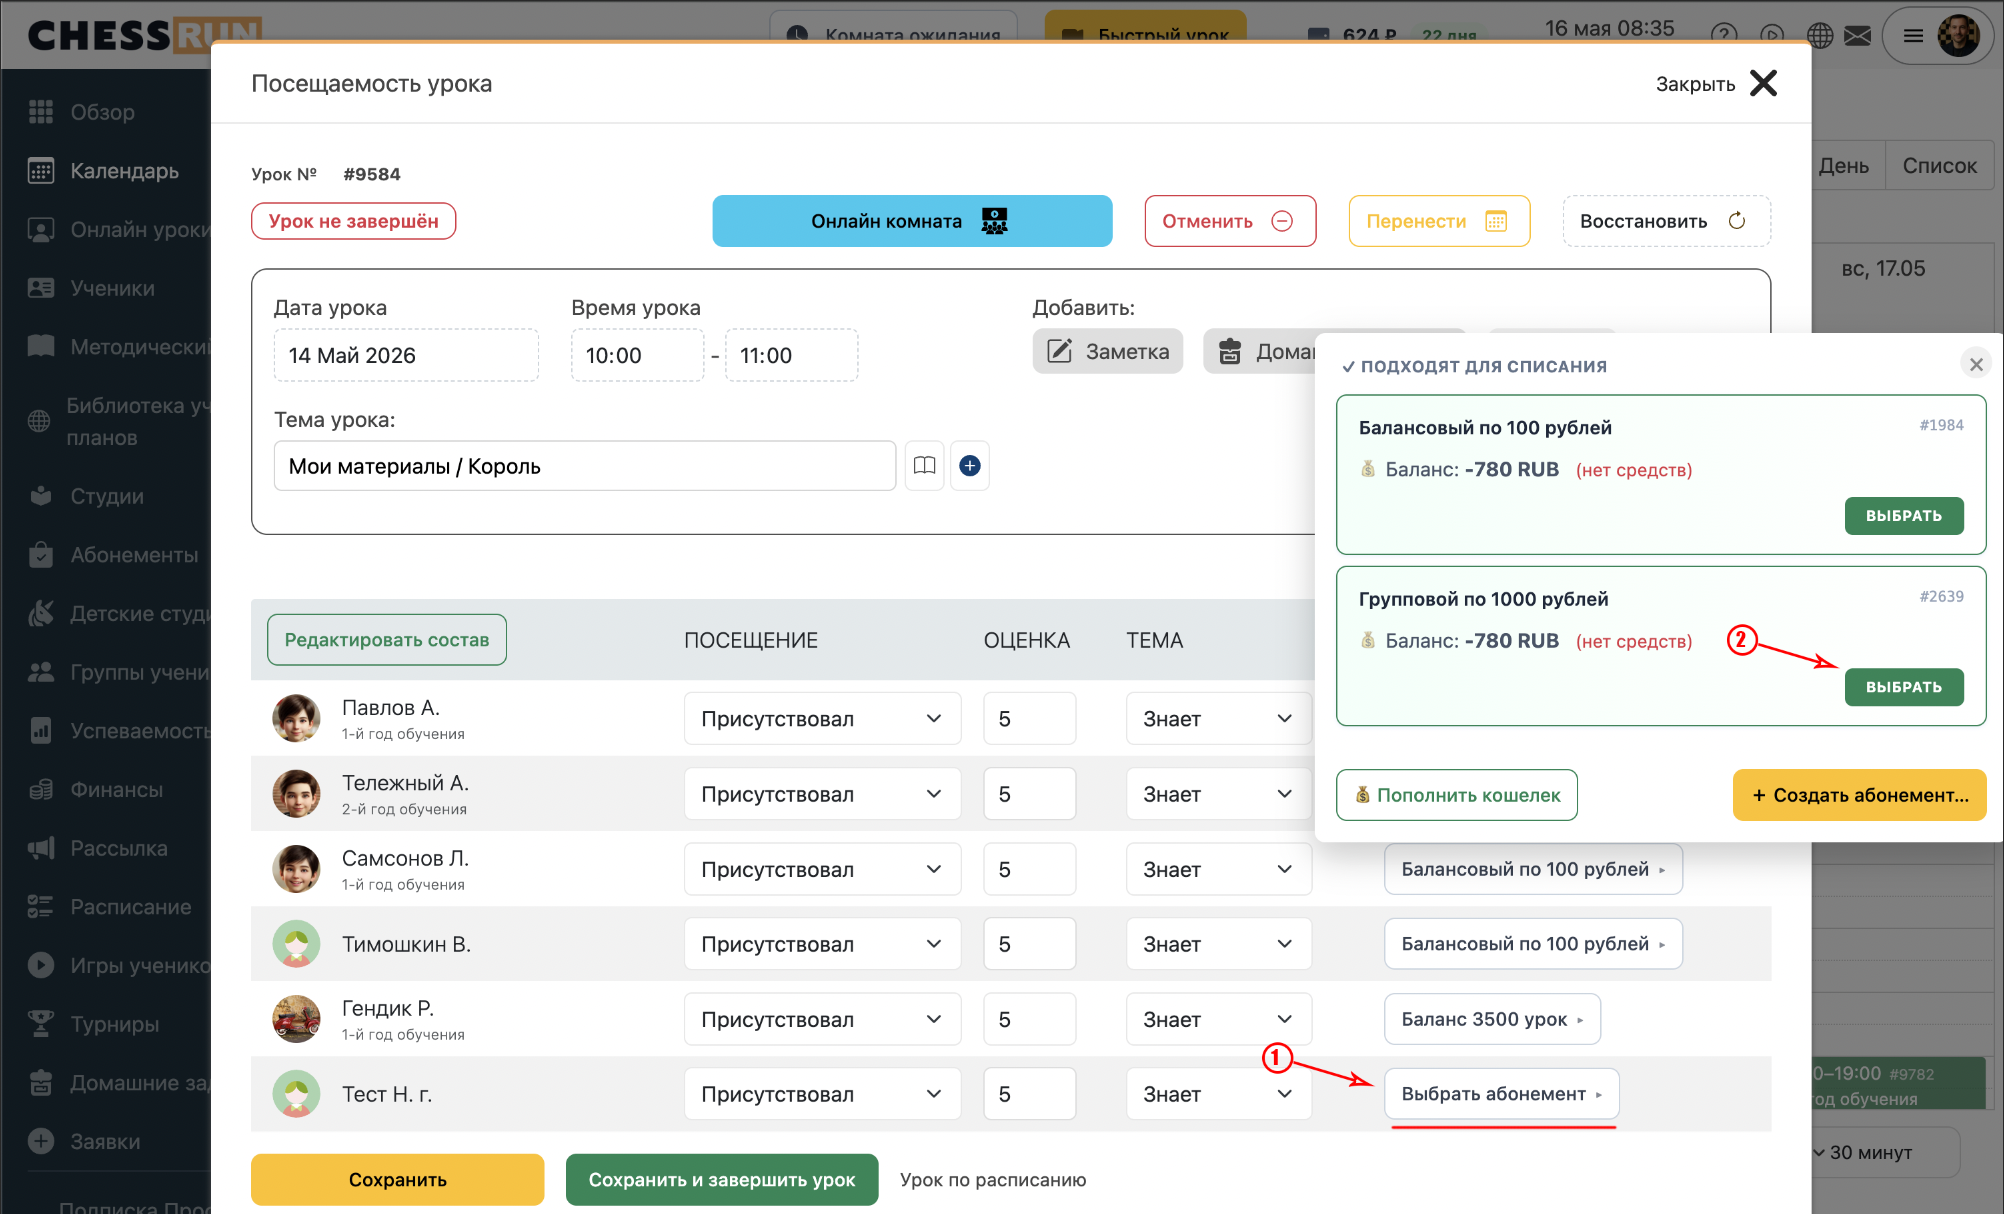Switch to the Список calendar view tab
This screenshot has height=1214, width=2004.
1939,166
